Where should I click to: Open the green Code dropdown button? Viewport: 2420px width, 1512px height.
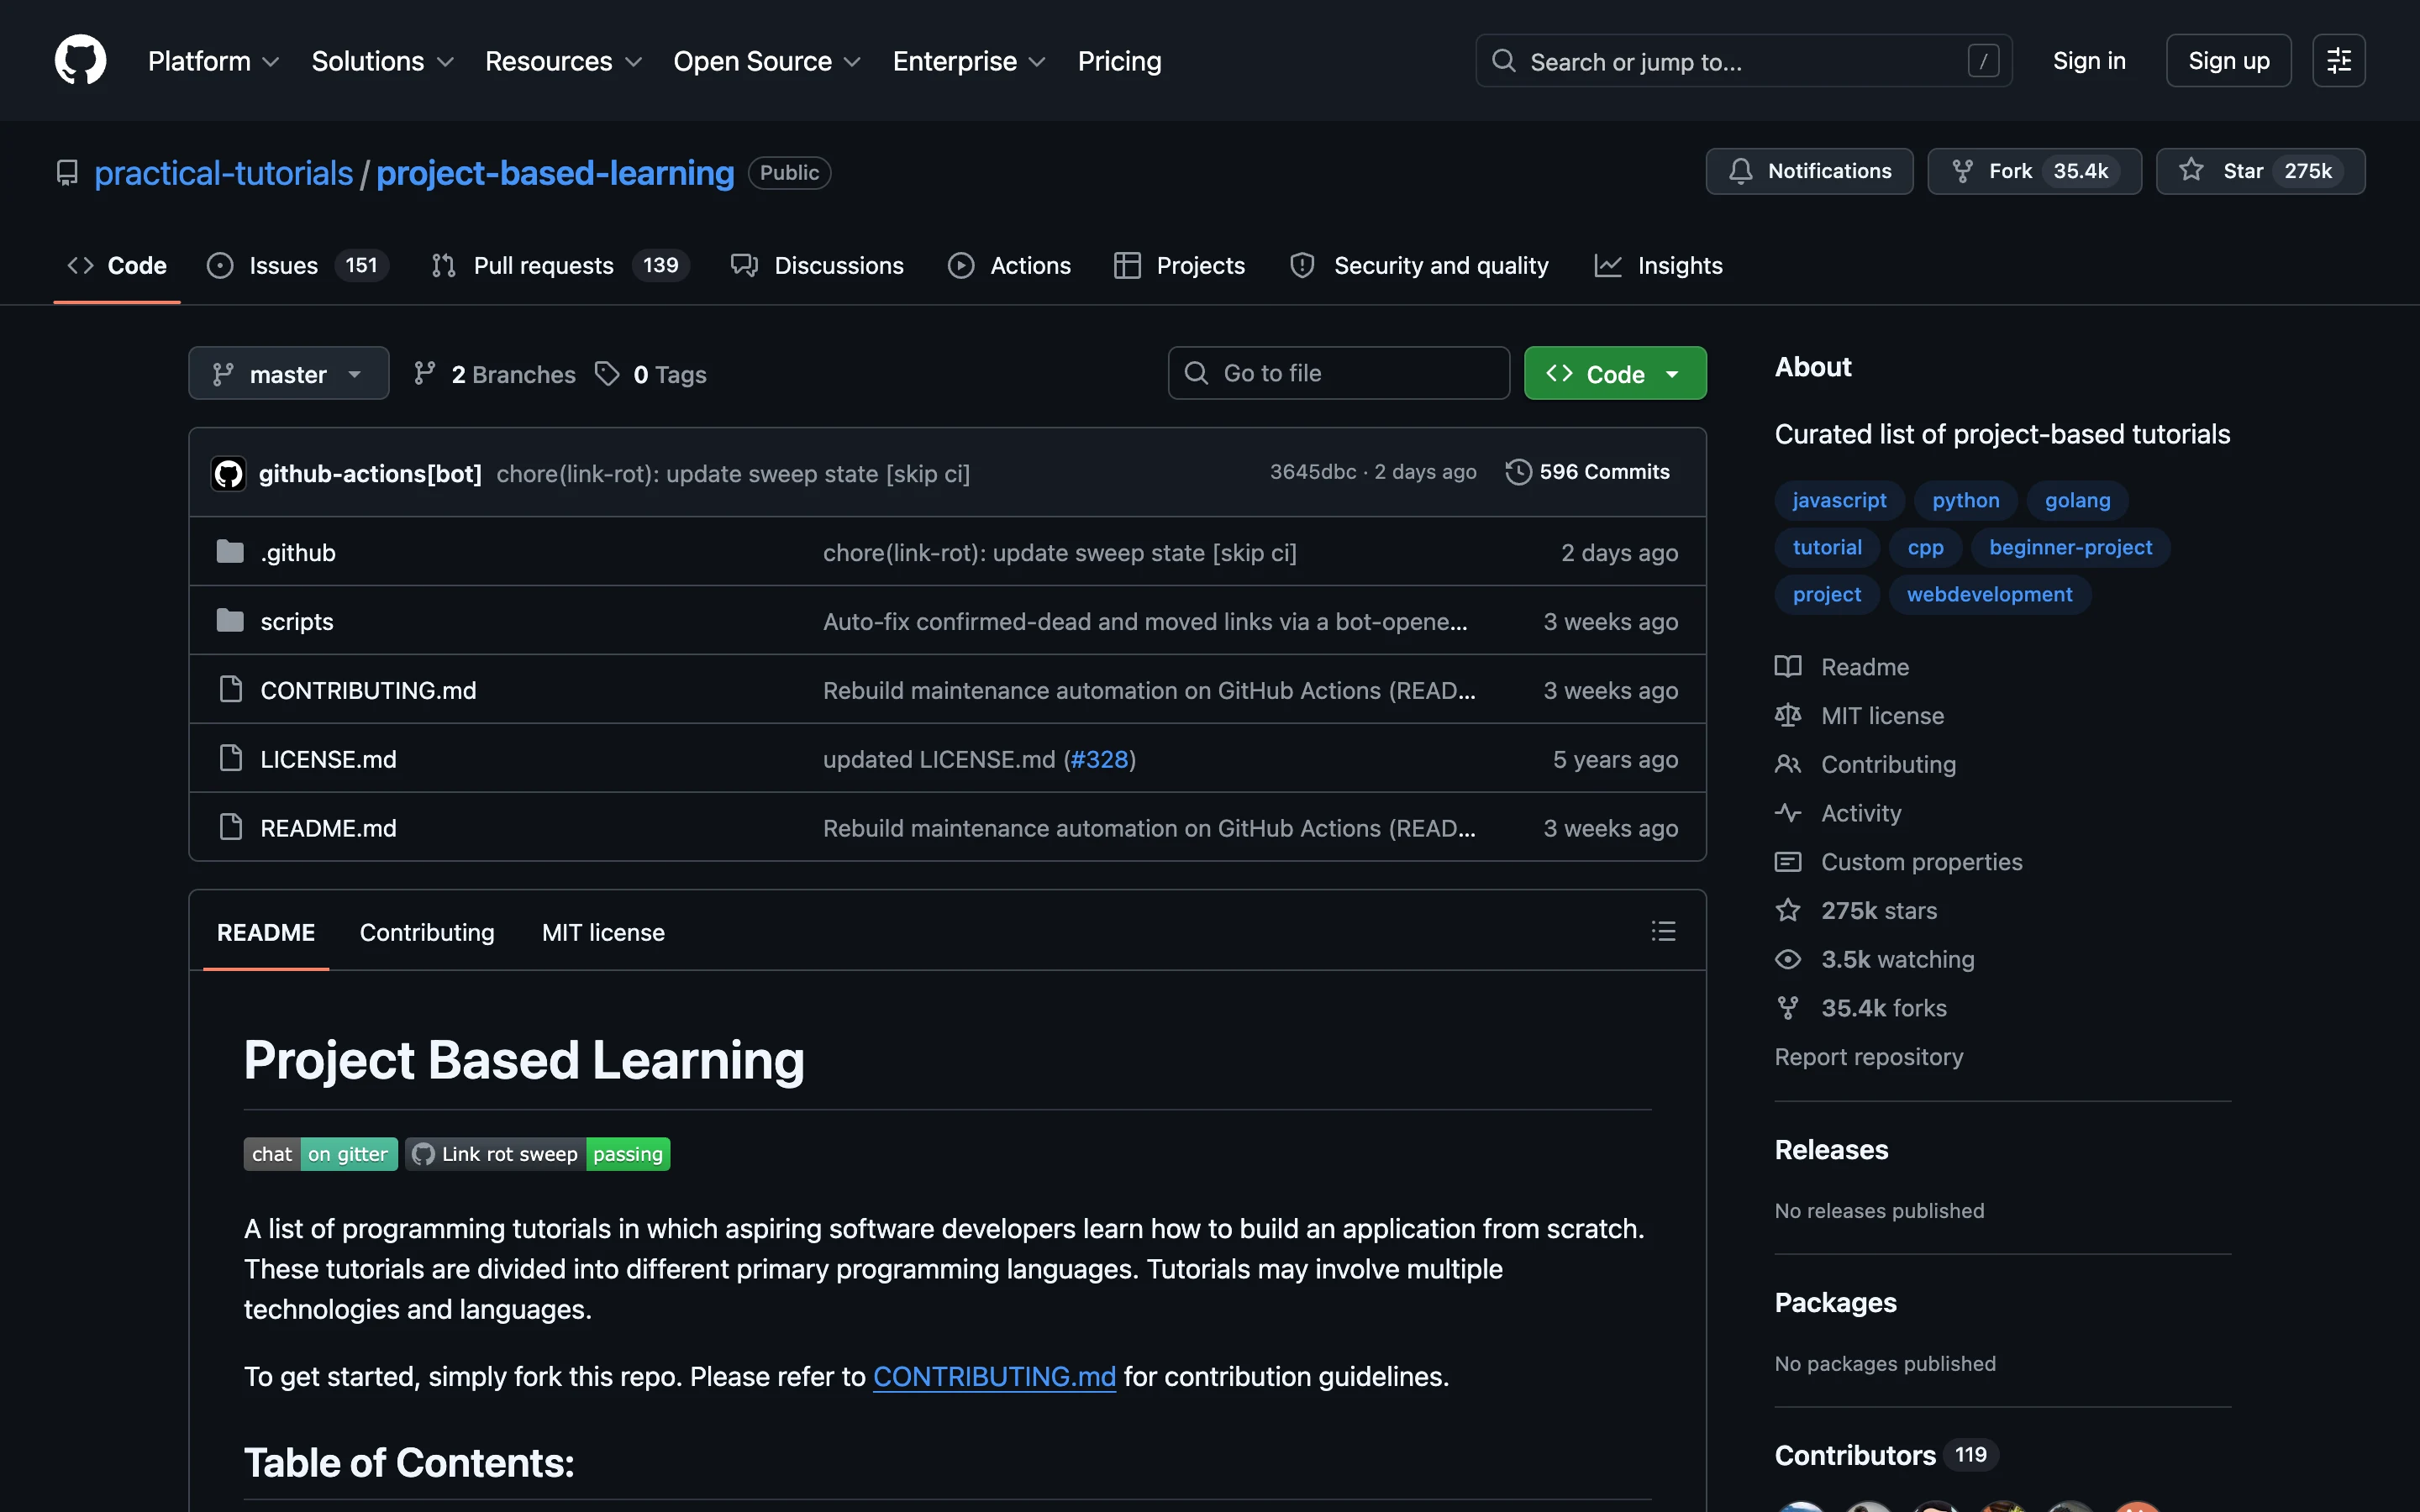tap(1614, 373)
